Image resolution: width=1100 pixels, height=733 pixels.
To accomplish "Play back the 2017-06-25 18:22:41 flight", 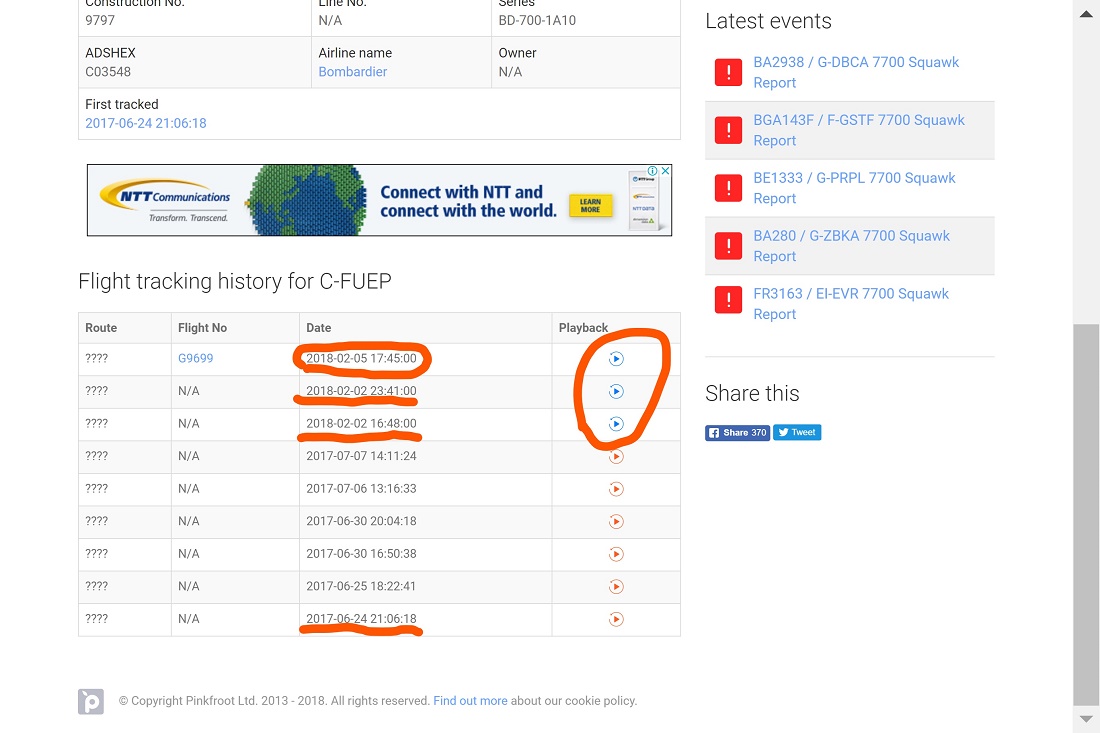I will [x=616, y=586].
